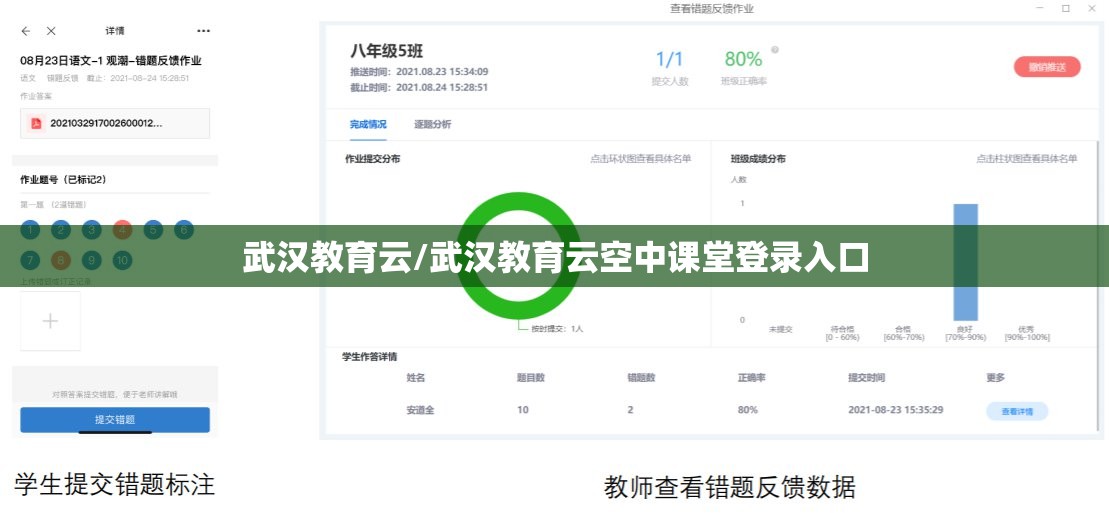This screenshot has width=1109, height=513.
Task: Click submission time 2021-08-23 15:35:29 cell
Action: click(895, 410)
